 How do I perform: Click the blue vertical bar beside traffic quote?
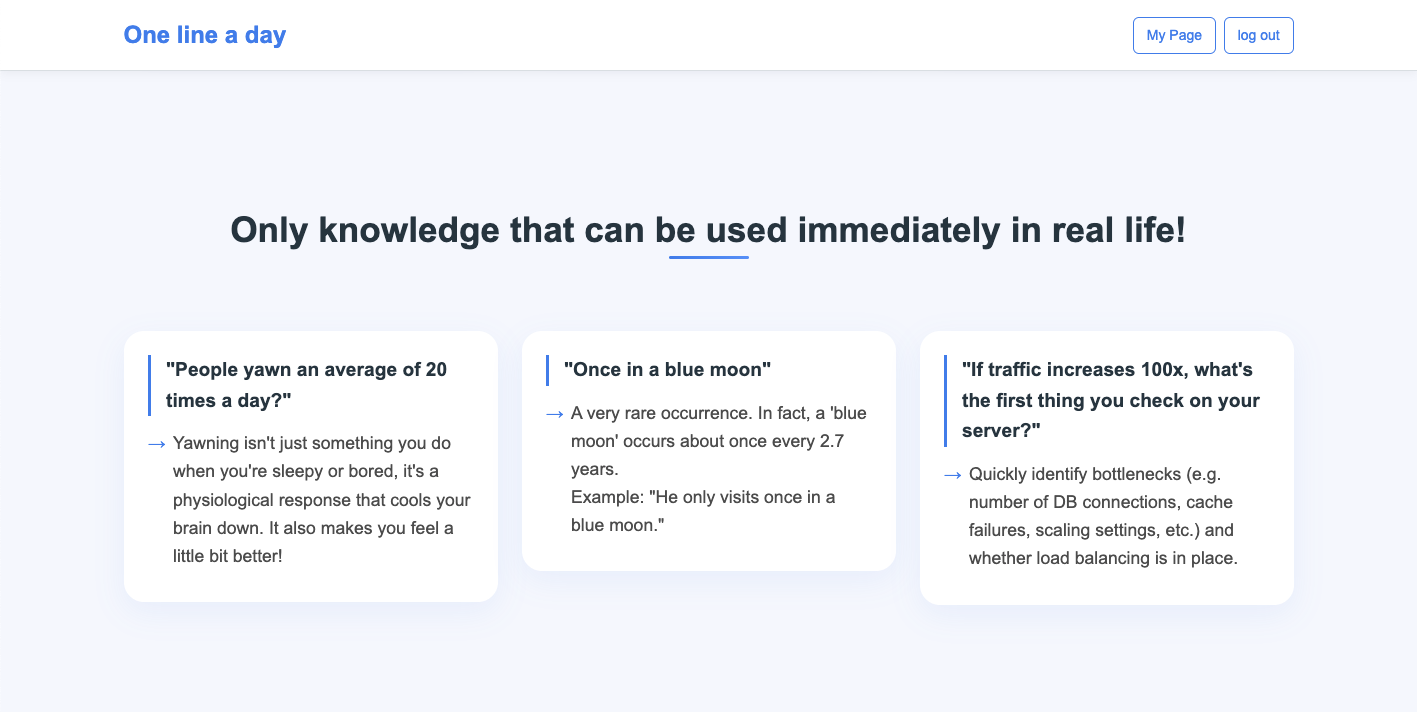[945, 400]
